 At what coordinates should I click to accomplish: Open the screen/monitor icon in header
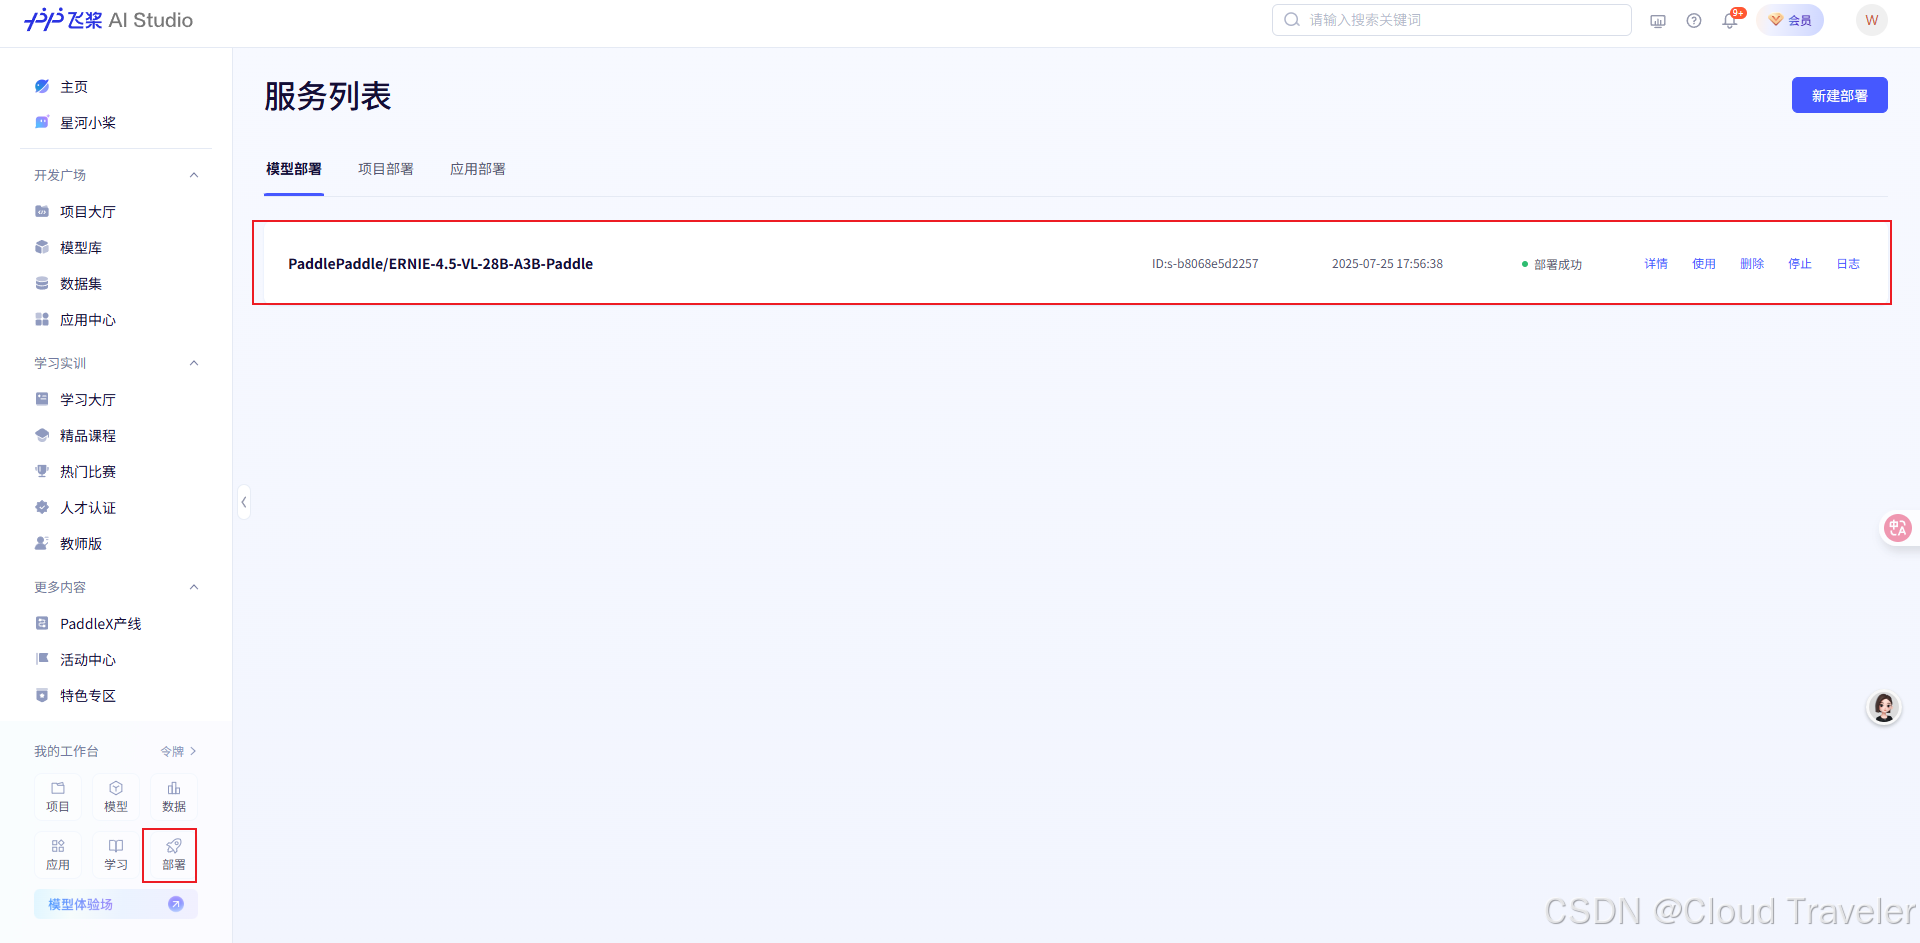click(x=1658, y=21)
